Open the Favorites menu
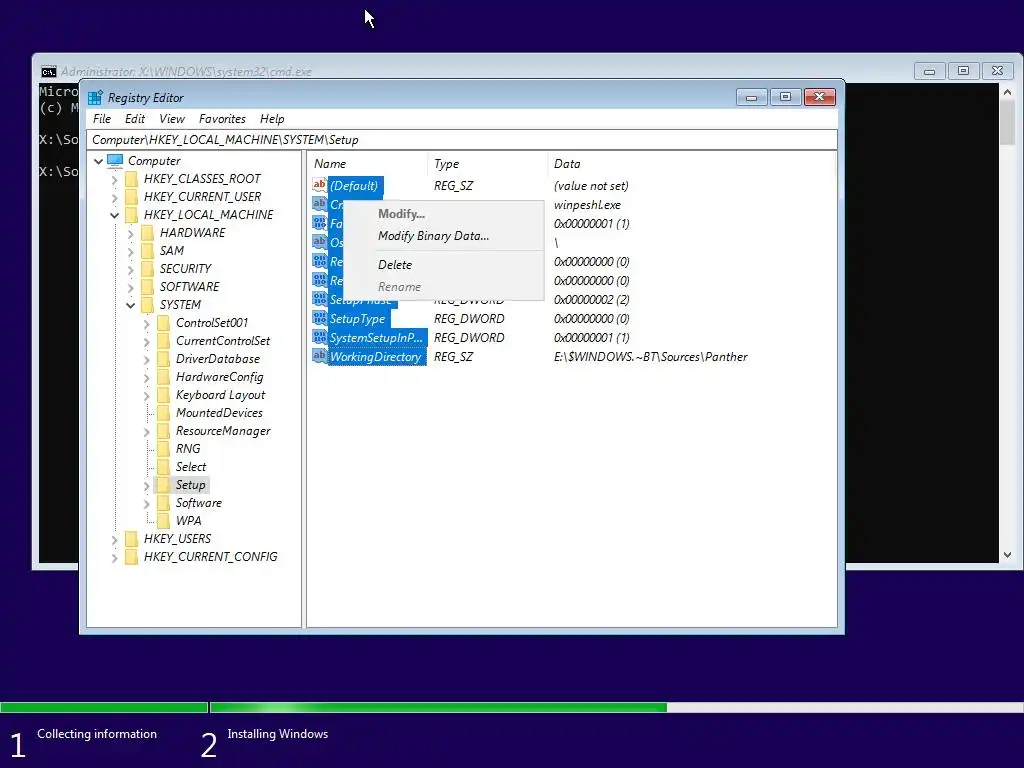This screenshot has height=768, width=1024. point(222,119)
